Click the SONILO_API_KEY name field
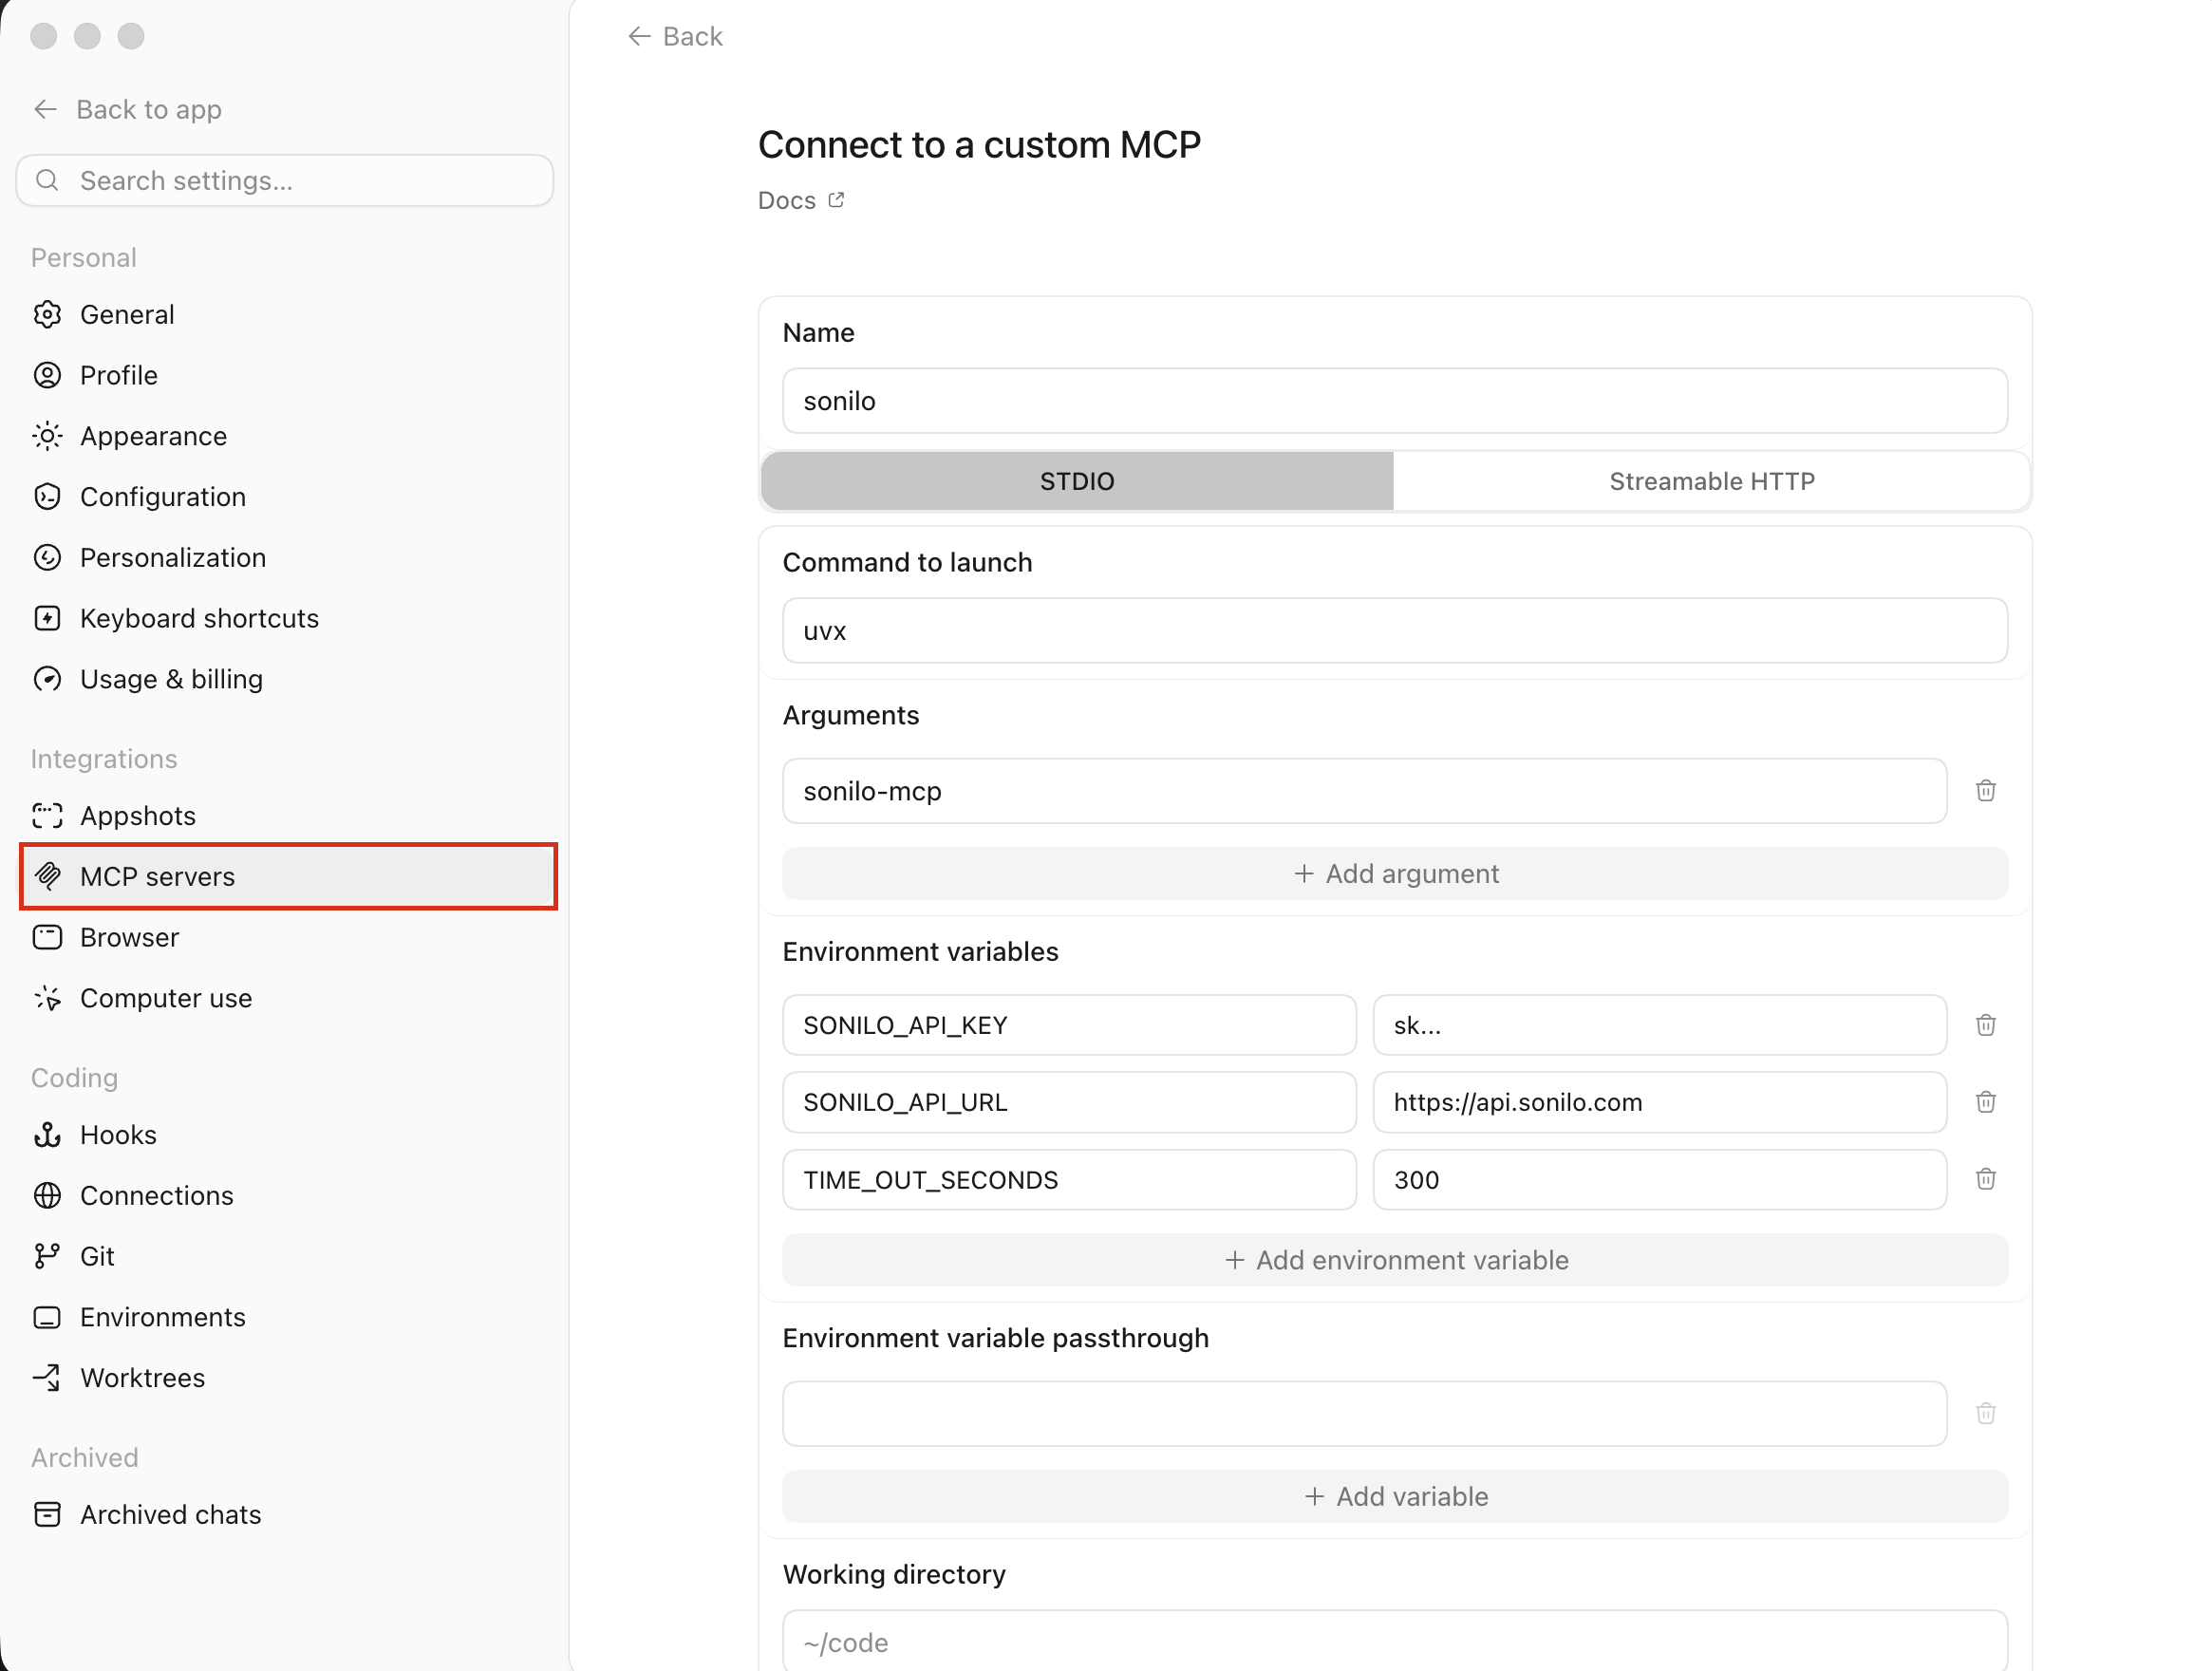The width and height of the screenshot is (2212, 1671). [1069, 1025]
